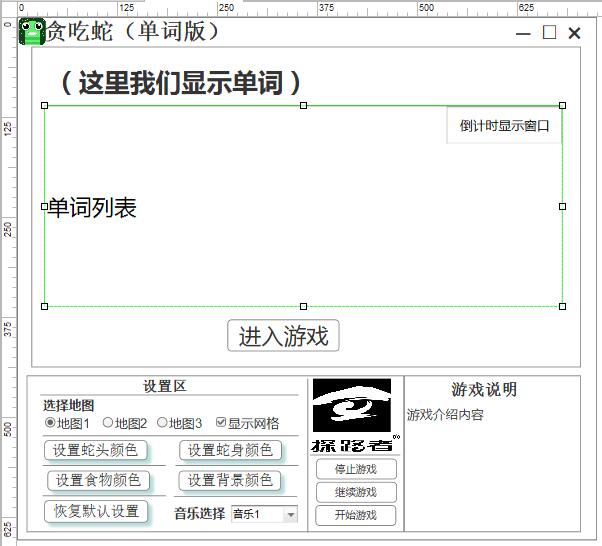602x546 pixels.
Task: Click the 继续游戏 button
Action: (356, 492)
